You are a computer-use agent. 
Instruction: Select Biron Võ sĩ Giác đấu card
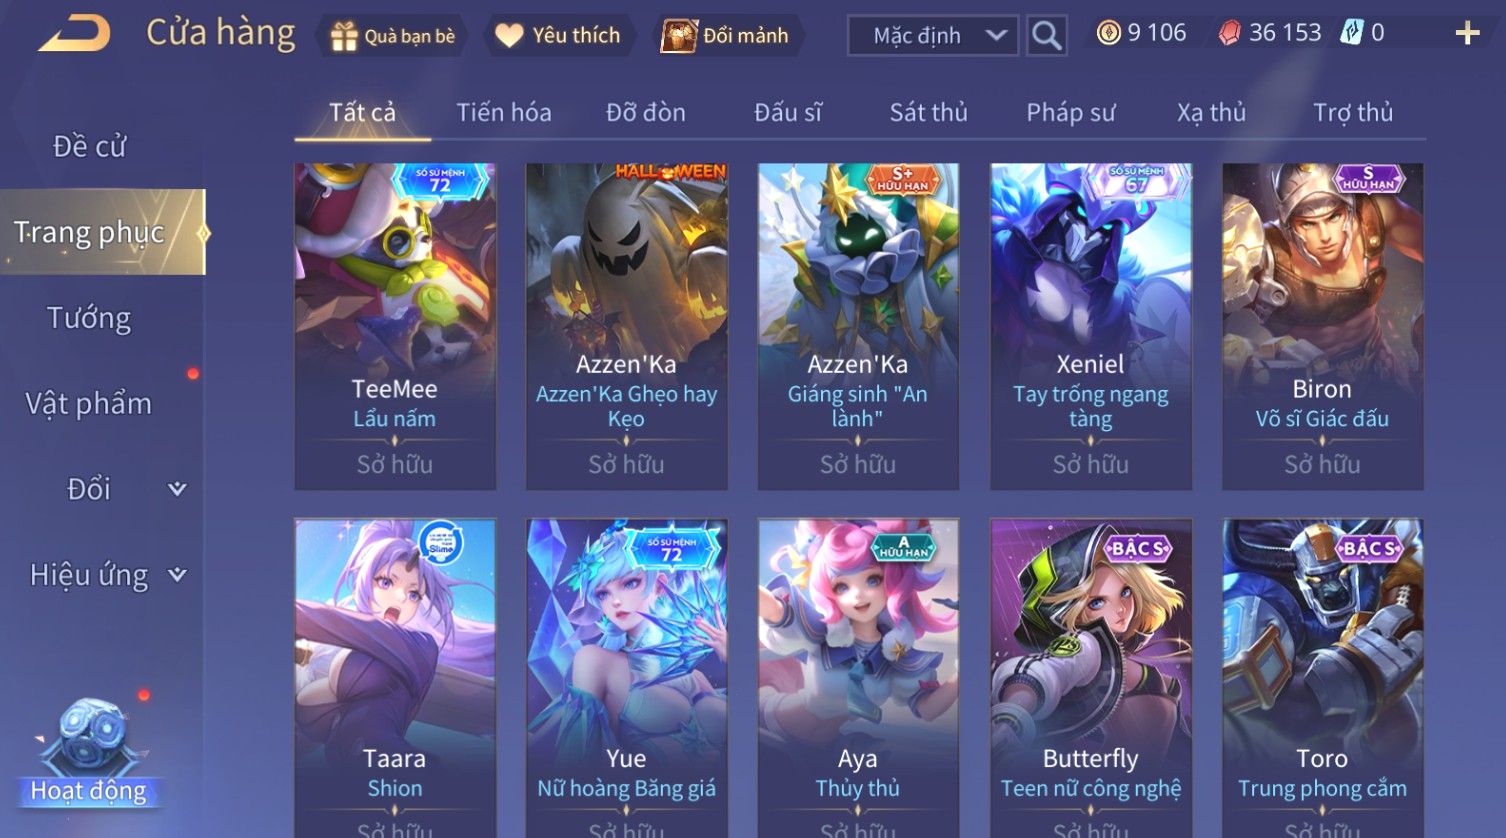1322,326
